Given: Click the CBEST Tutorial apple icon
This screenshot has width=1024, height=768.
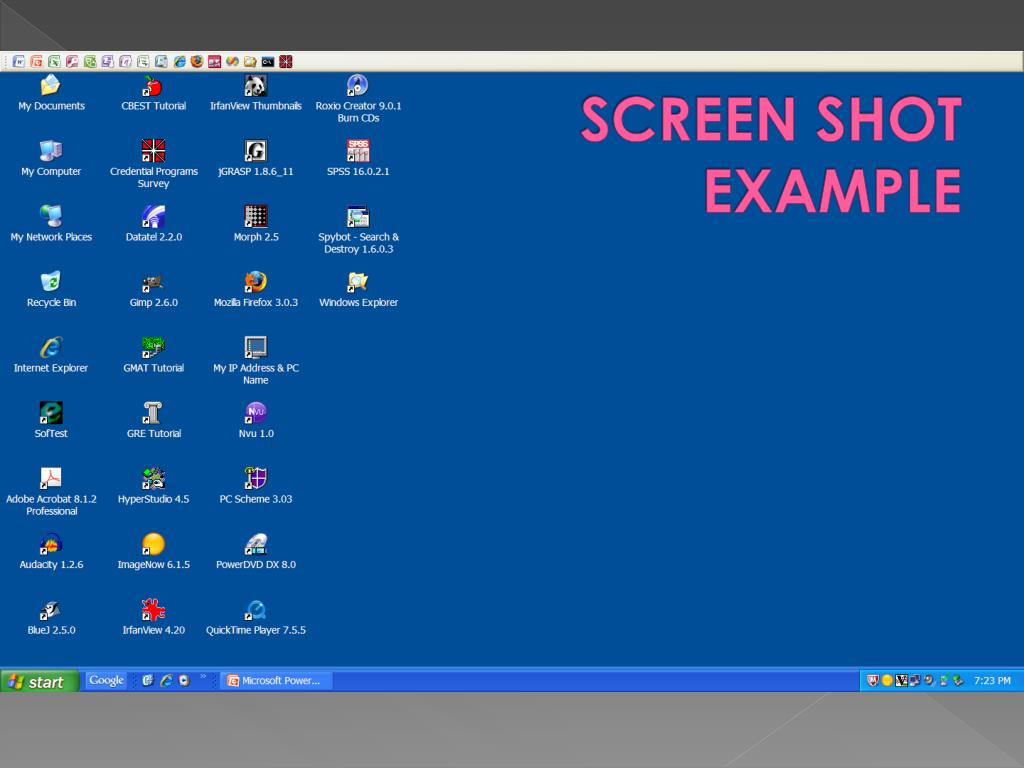Looking at the screenshot, I should [153, 93].
